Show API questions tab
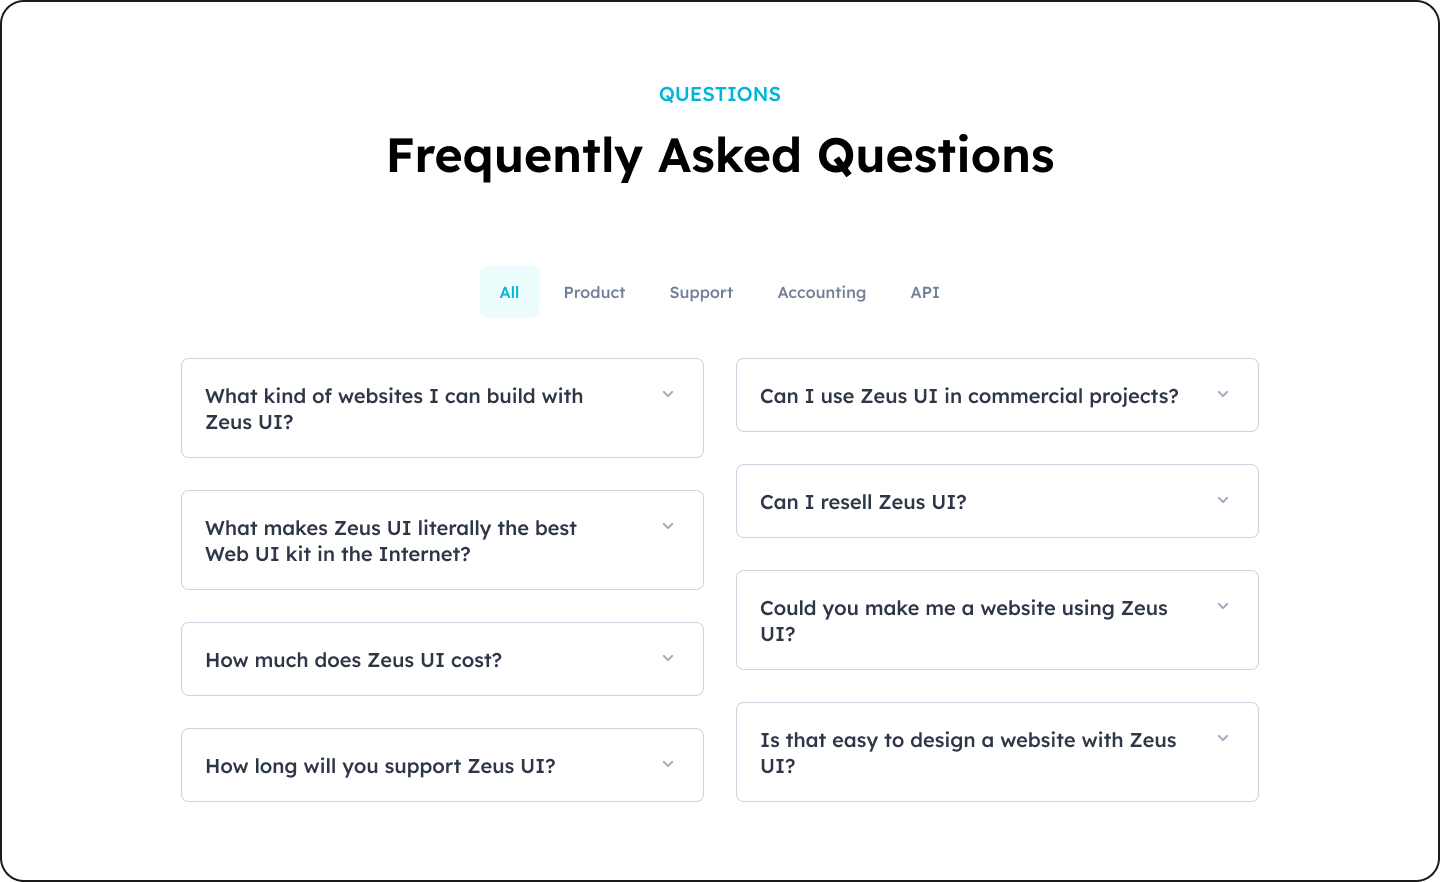 pos(925,292)
